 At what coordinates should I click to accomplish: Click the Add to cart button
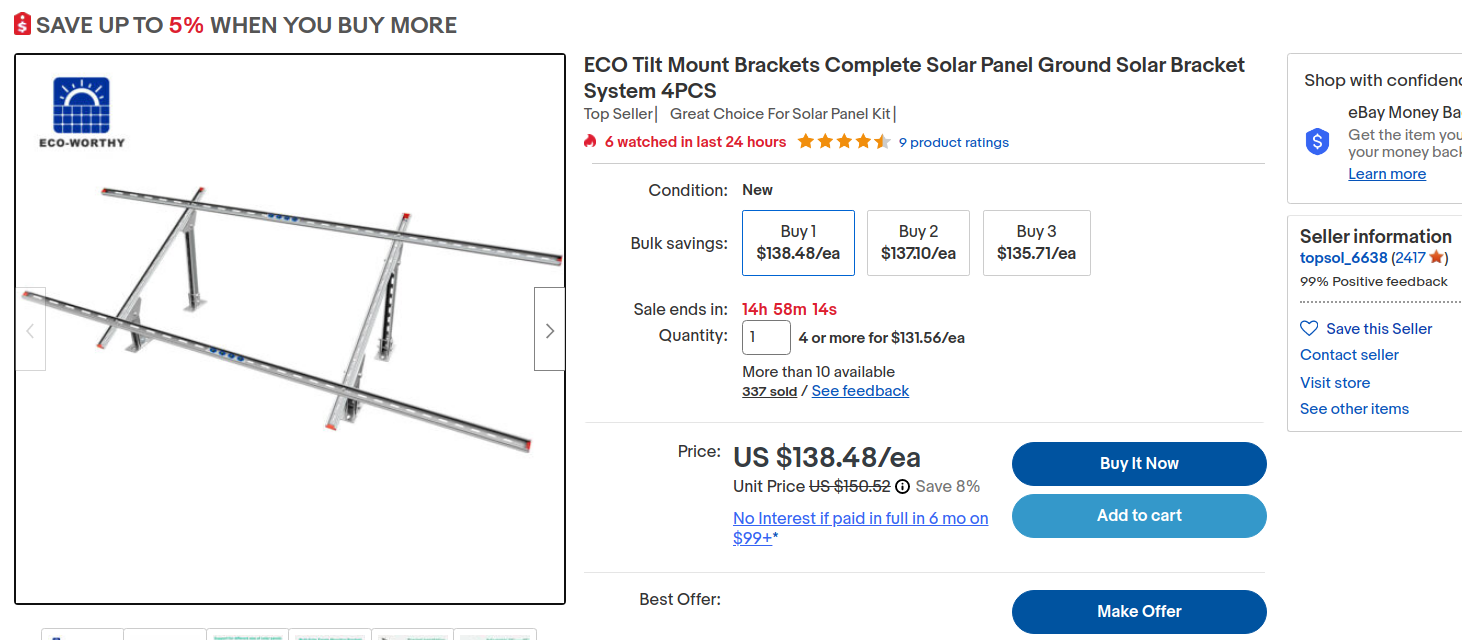pos(1139,516)
